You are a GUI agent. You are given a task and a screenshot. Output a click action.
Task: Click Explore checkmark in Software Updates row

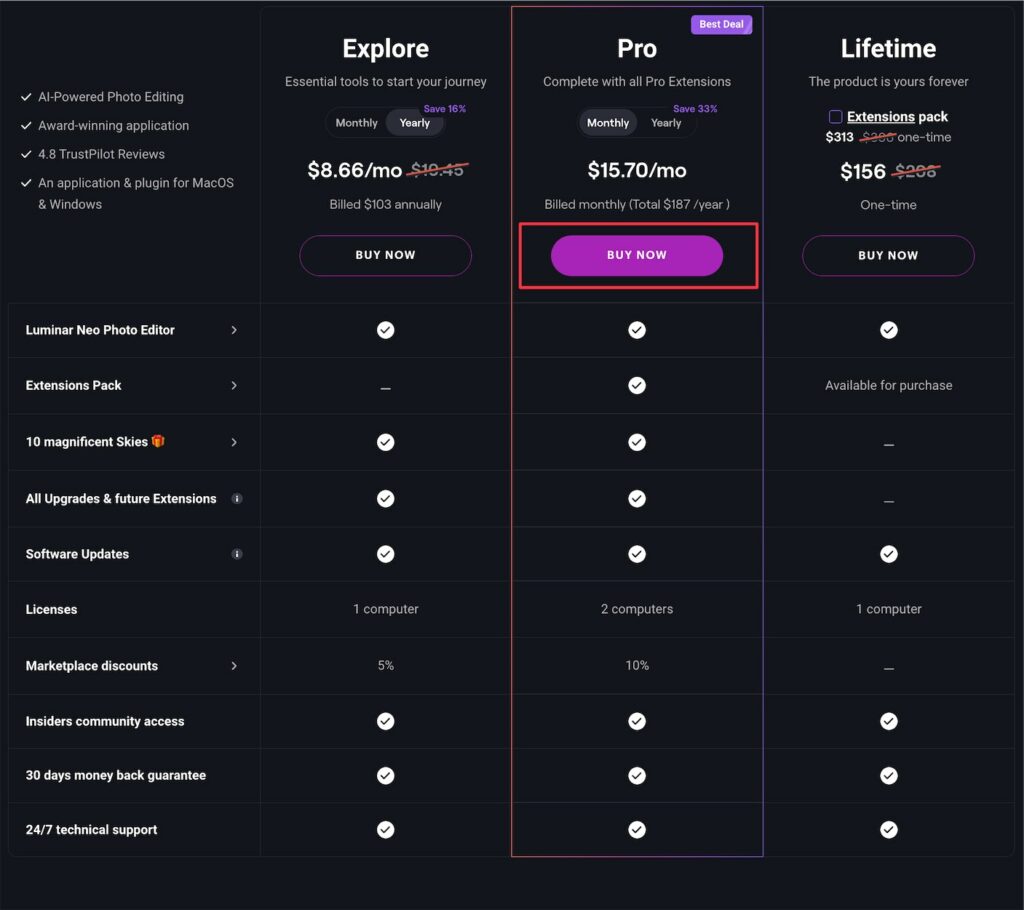pyautogui.click(x=385, y=554)
